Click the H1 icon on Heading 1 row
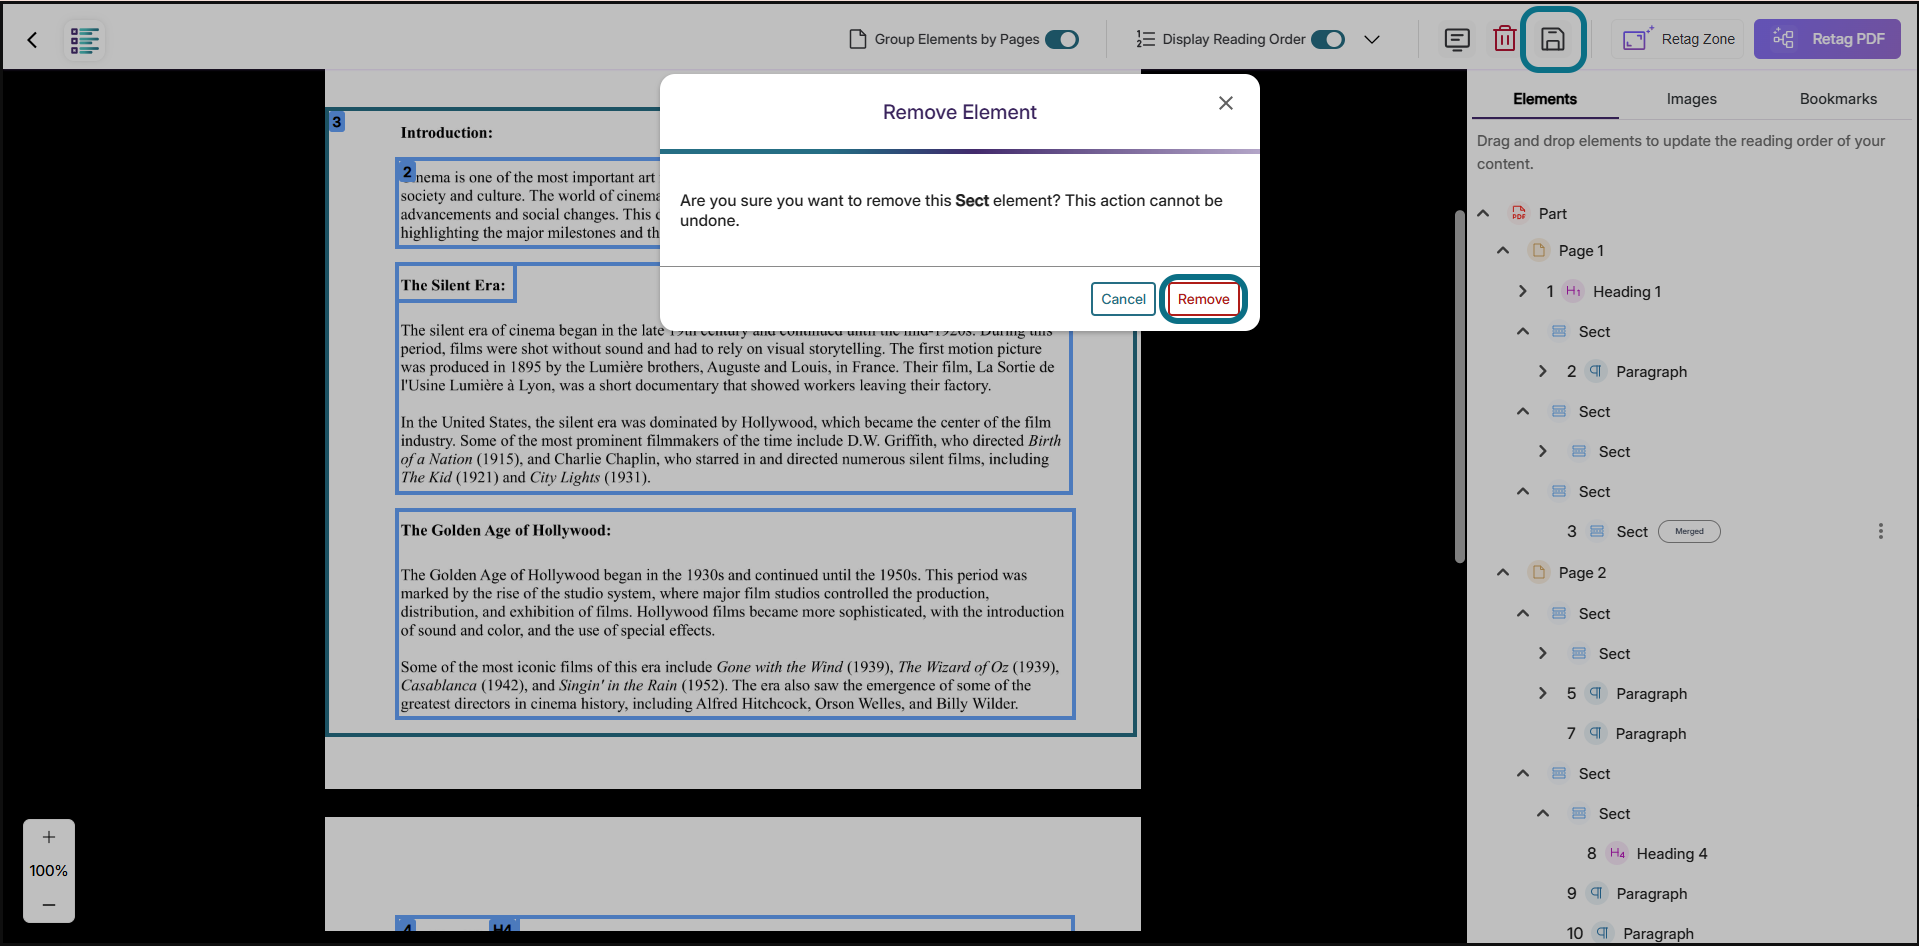Screen dimensions: 1919x946 [1573, 291]
